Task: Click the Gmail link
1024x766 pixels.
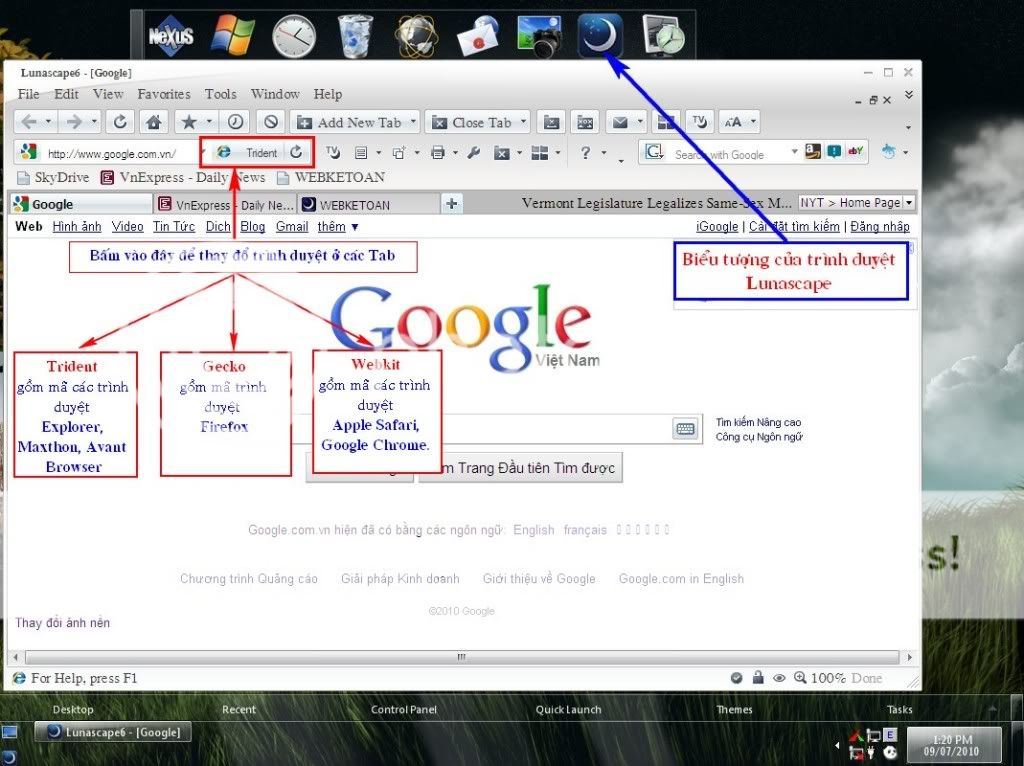Action: click(292, 227)
